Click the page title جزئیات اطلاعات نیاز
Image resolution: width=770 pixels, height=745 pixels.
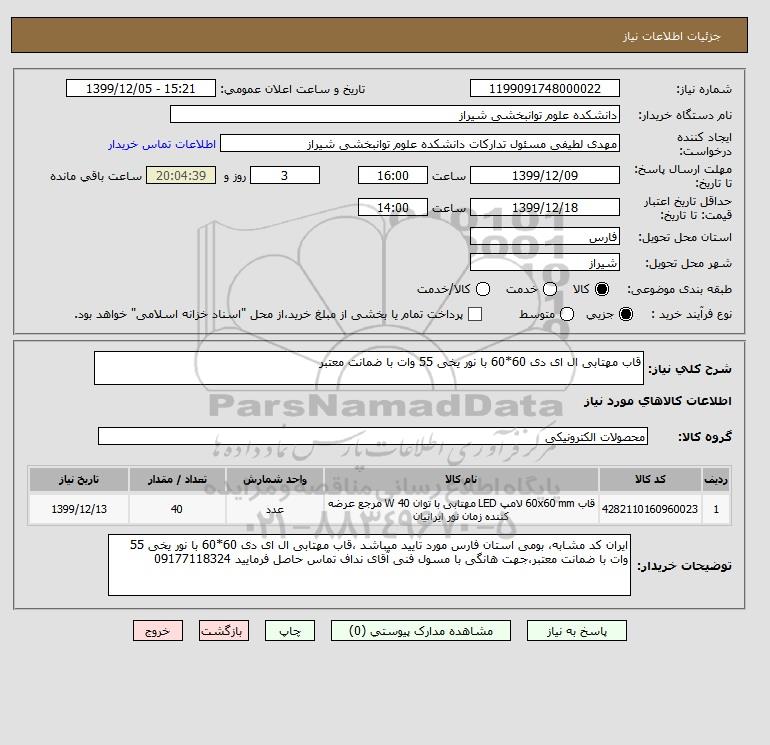point(671,36)
